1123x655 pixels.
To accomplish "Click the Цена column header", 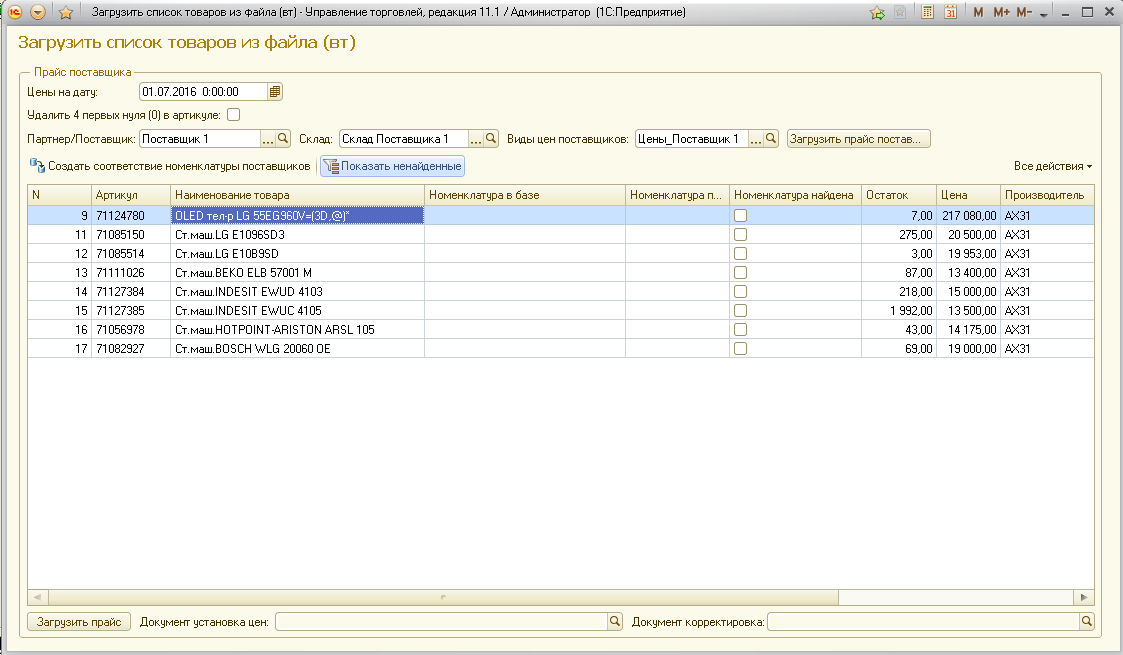I will pyautogui.click(x=968, y=195).
